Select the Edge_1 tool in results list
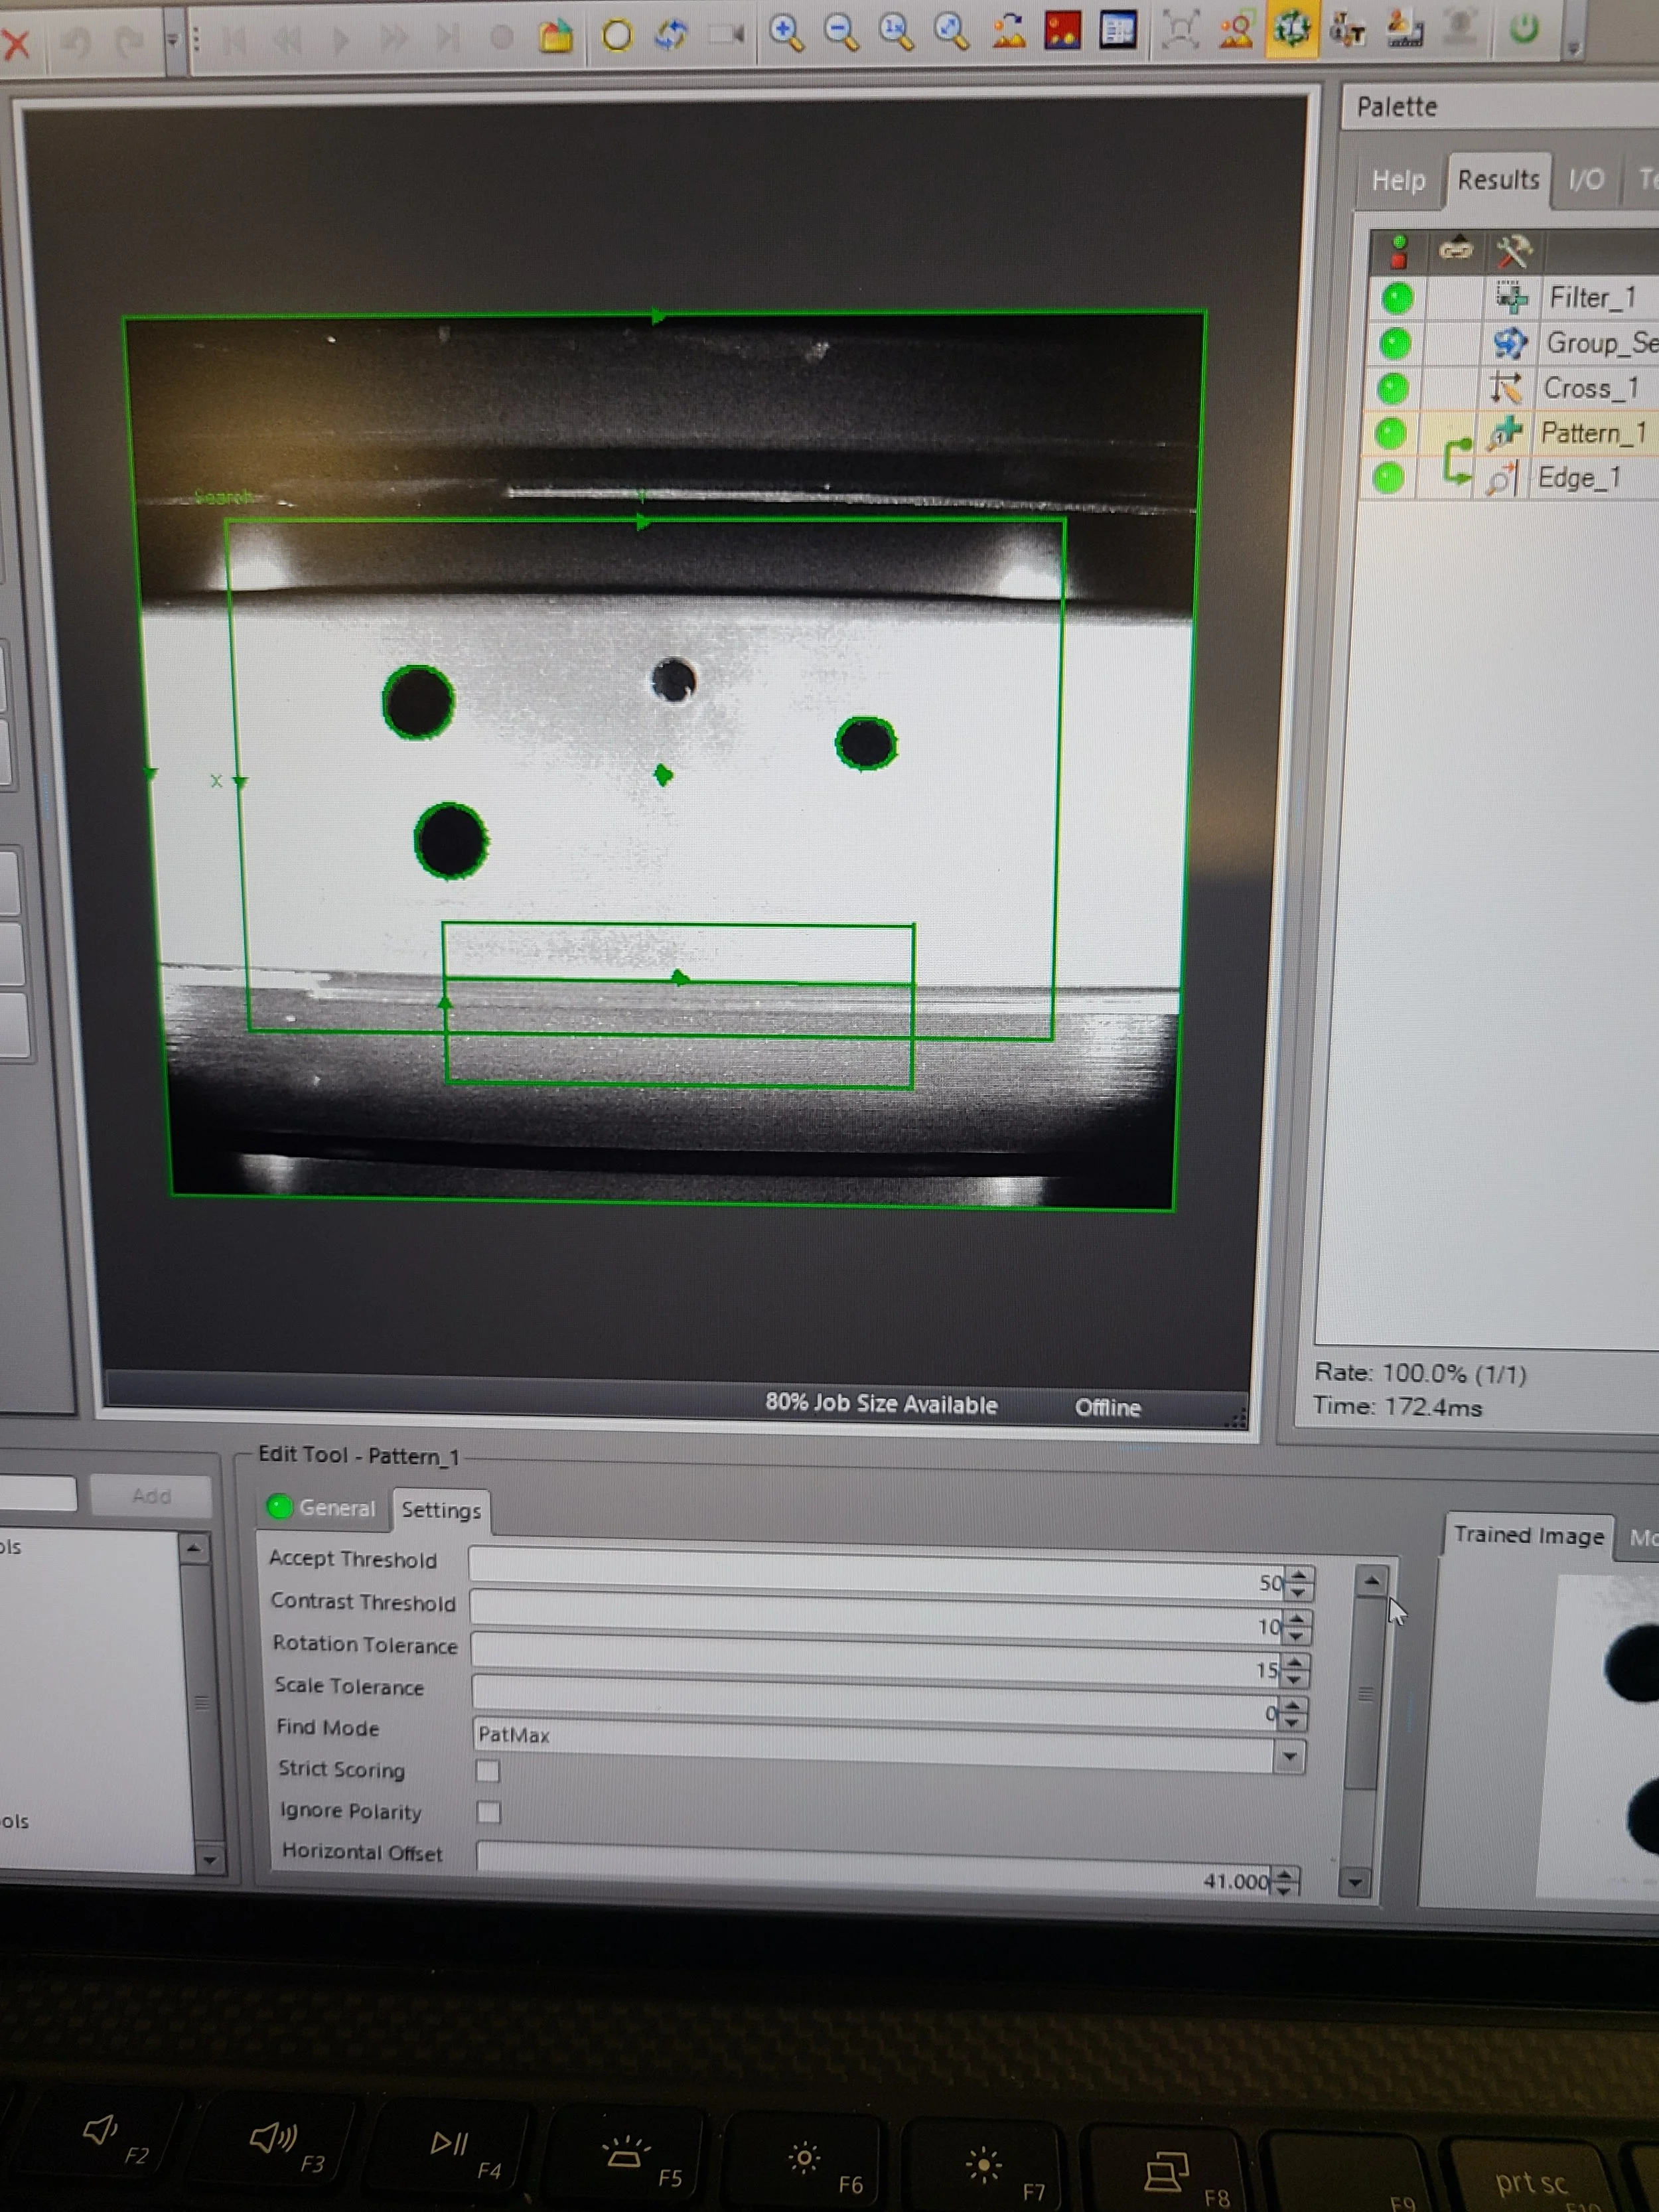 pyautogui.click(x=1578, y=478)
